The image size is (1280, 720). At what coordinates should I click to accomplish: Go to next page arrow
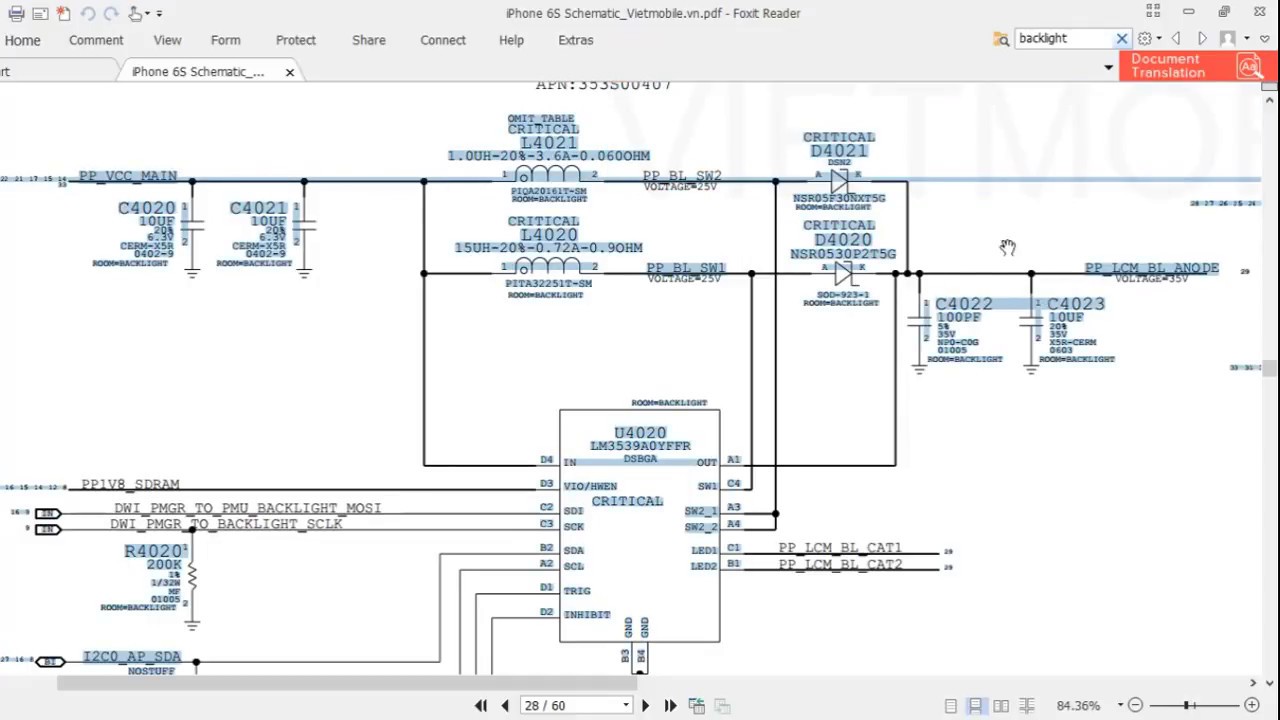click(645, 706)
